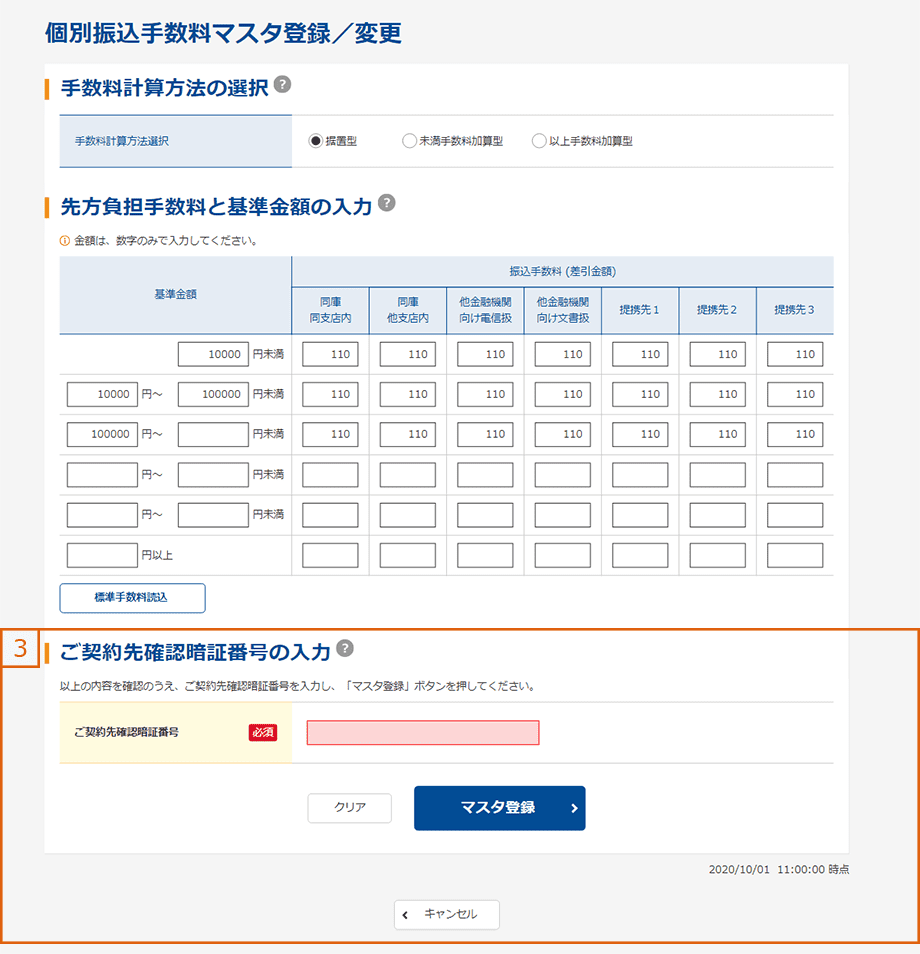
Task: Select the 据置型 radio button
Action: pyautogui.click(x=315, y=141)
